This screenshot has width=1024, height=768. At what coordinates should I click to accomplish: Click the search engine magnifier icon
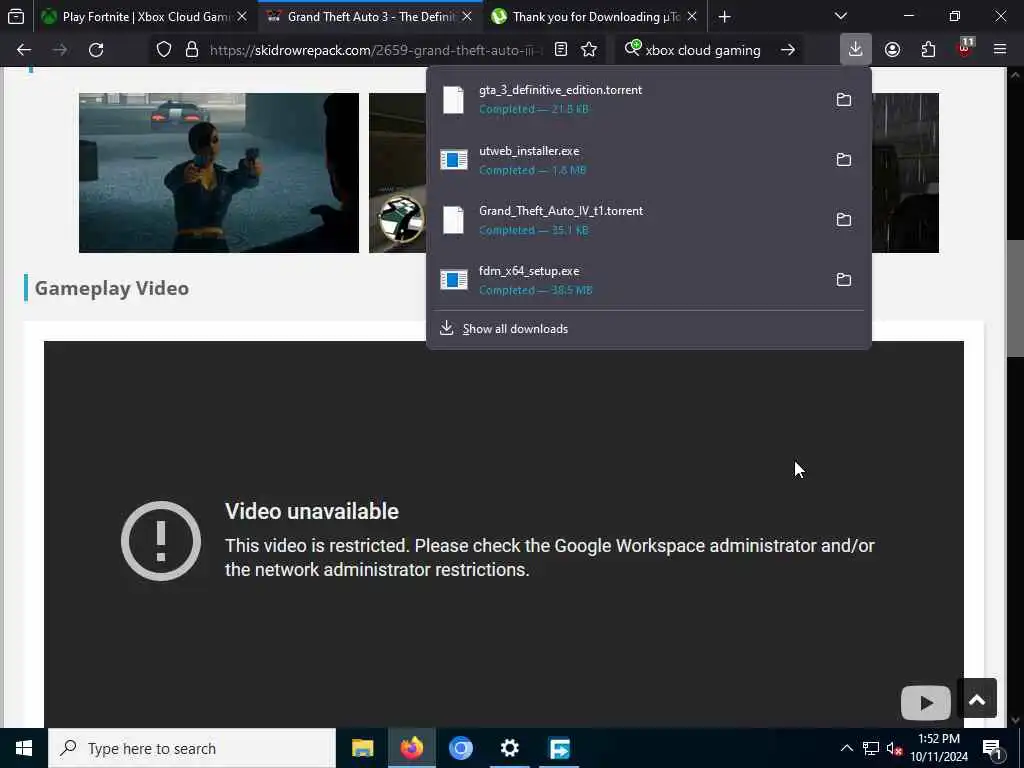pos(632,48)
